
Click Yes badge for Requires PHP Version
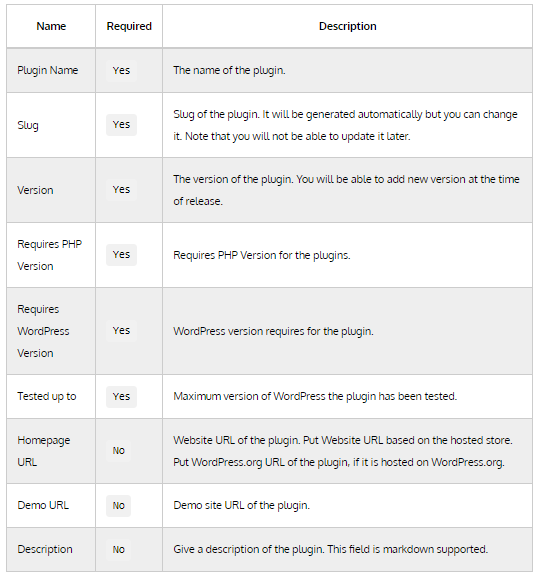point(121,255)
